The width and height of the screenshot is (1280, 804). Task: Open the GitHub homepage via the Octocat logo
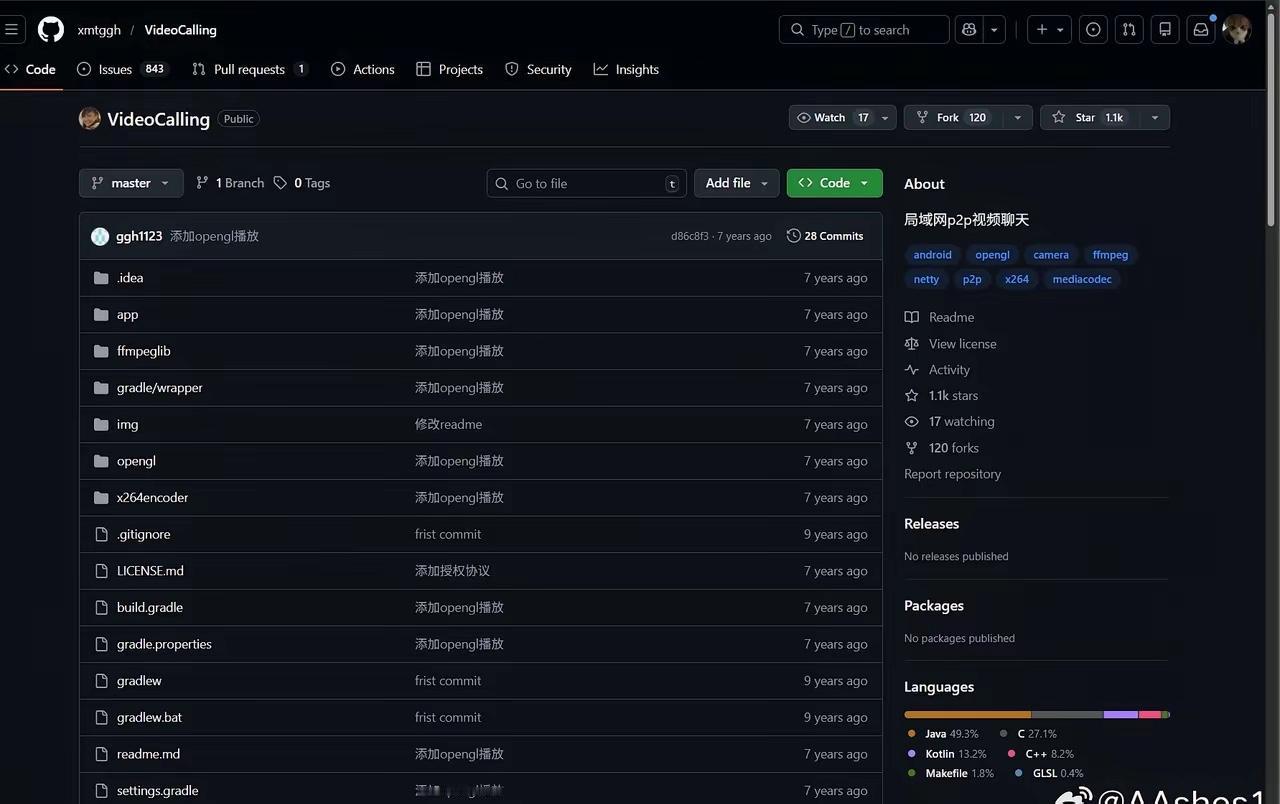point(51,29)
